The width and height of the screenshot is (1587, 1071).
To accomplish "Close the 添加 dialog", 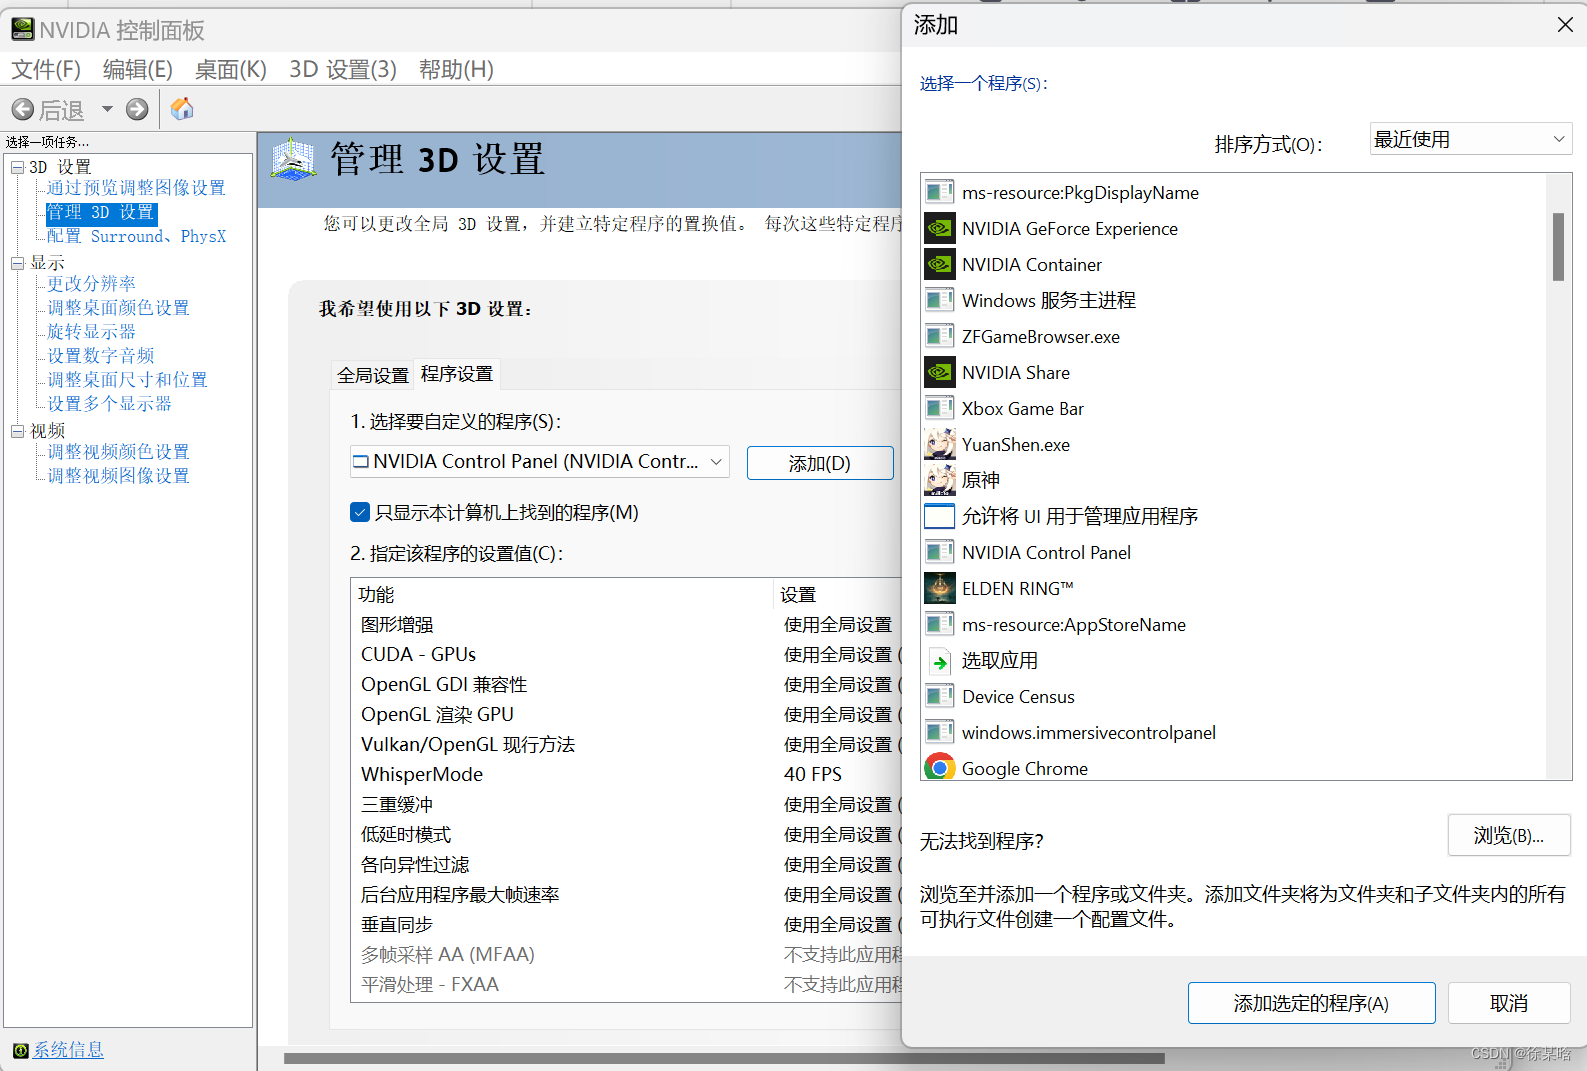I will tap(1565, 25).
